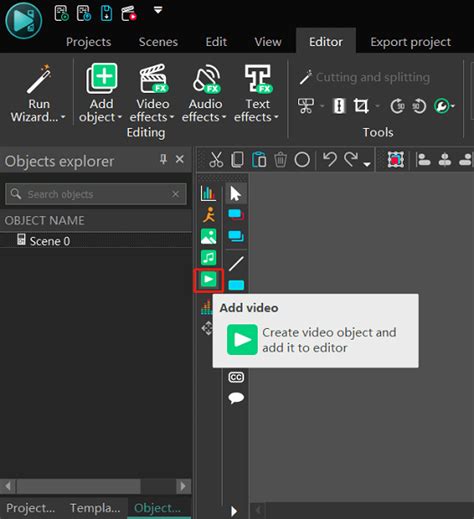Select the blue Rectangle shape tool
The height and width of the screenshot is (519, 474).
point(236,285)
